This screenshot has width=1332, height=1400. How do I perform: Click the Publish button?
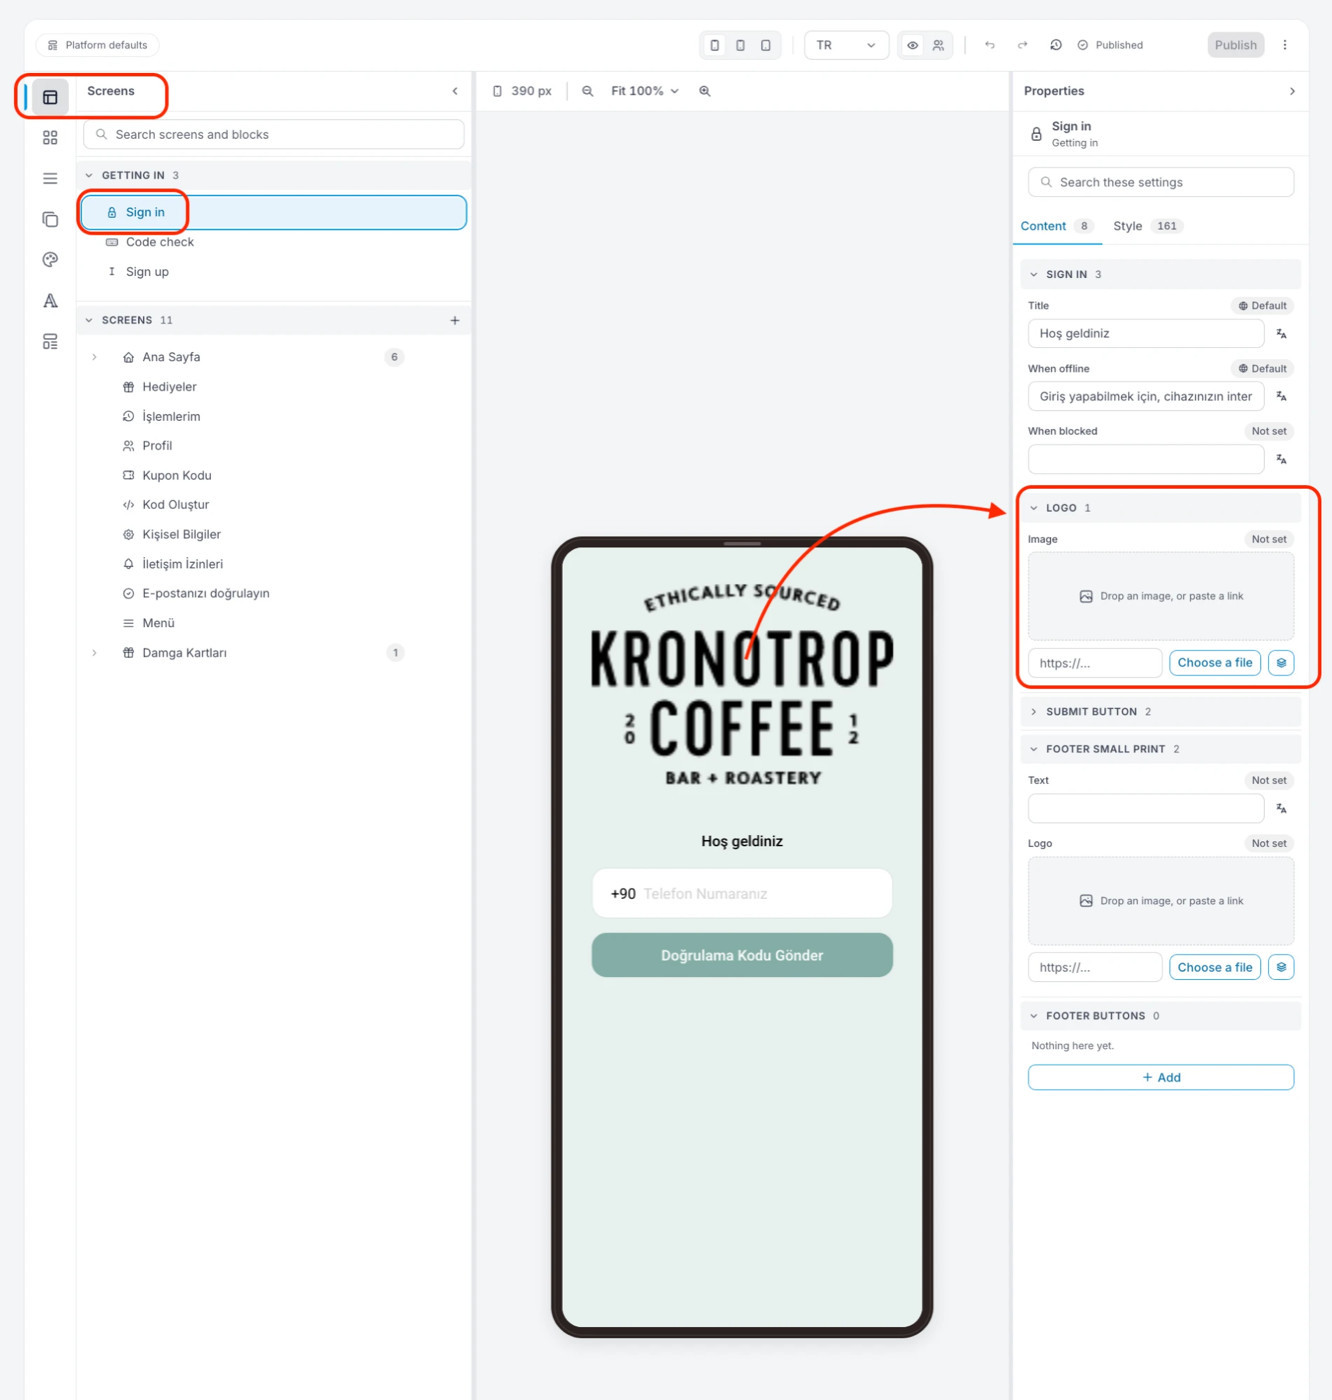pyautogui.click(x=1236, y=45)
